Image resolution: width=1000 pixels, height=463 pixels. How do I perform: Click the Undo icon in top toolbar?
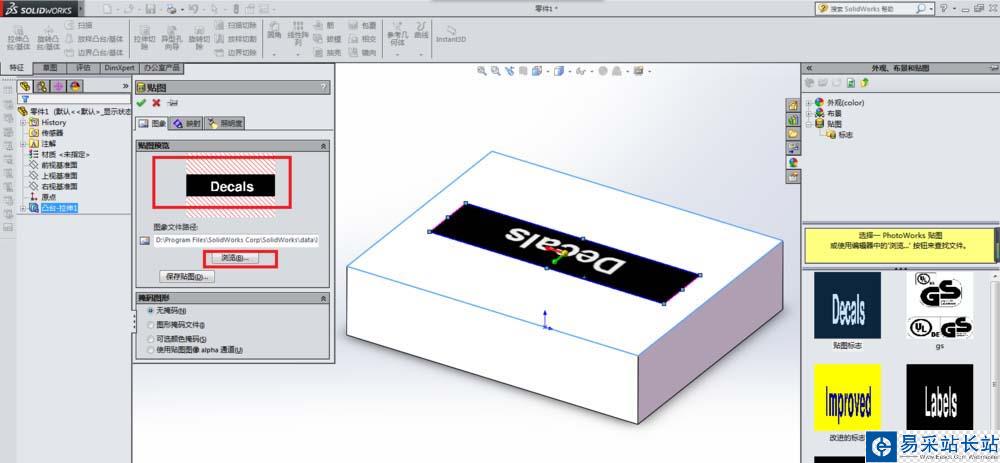pos(193,9)
